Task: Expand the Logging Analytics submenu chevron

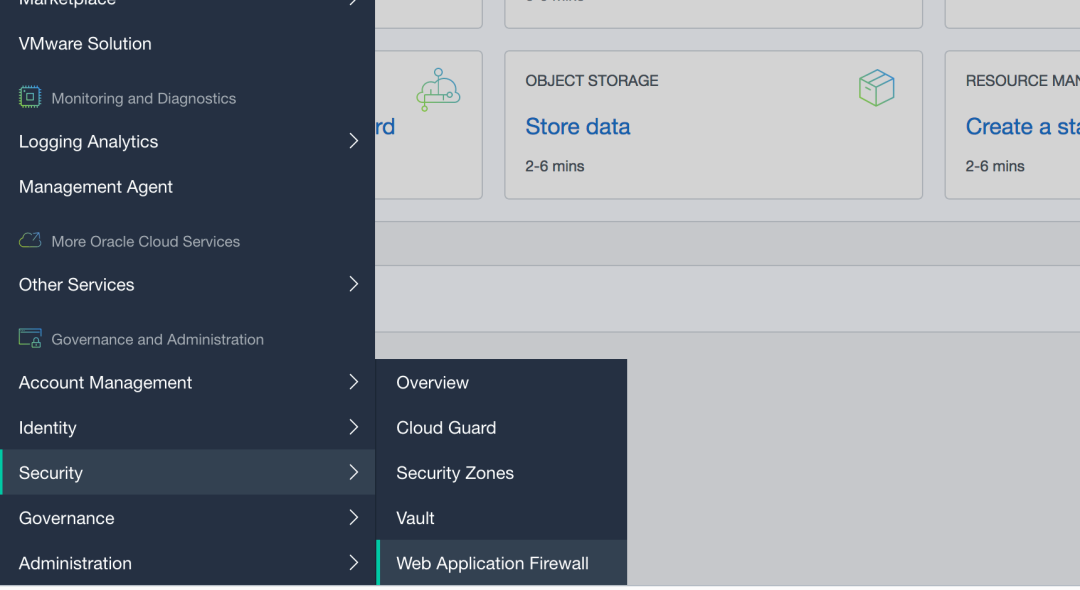Action: coord(353,141)
